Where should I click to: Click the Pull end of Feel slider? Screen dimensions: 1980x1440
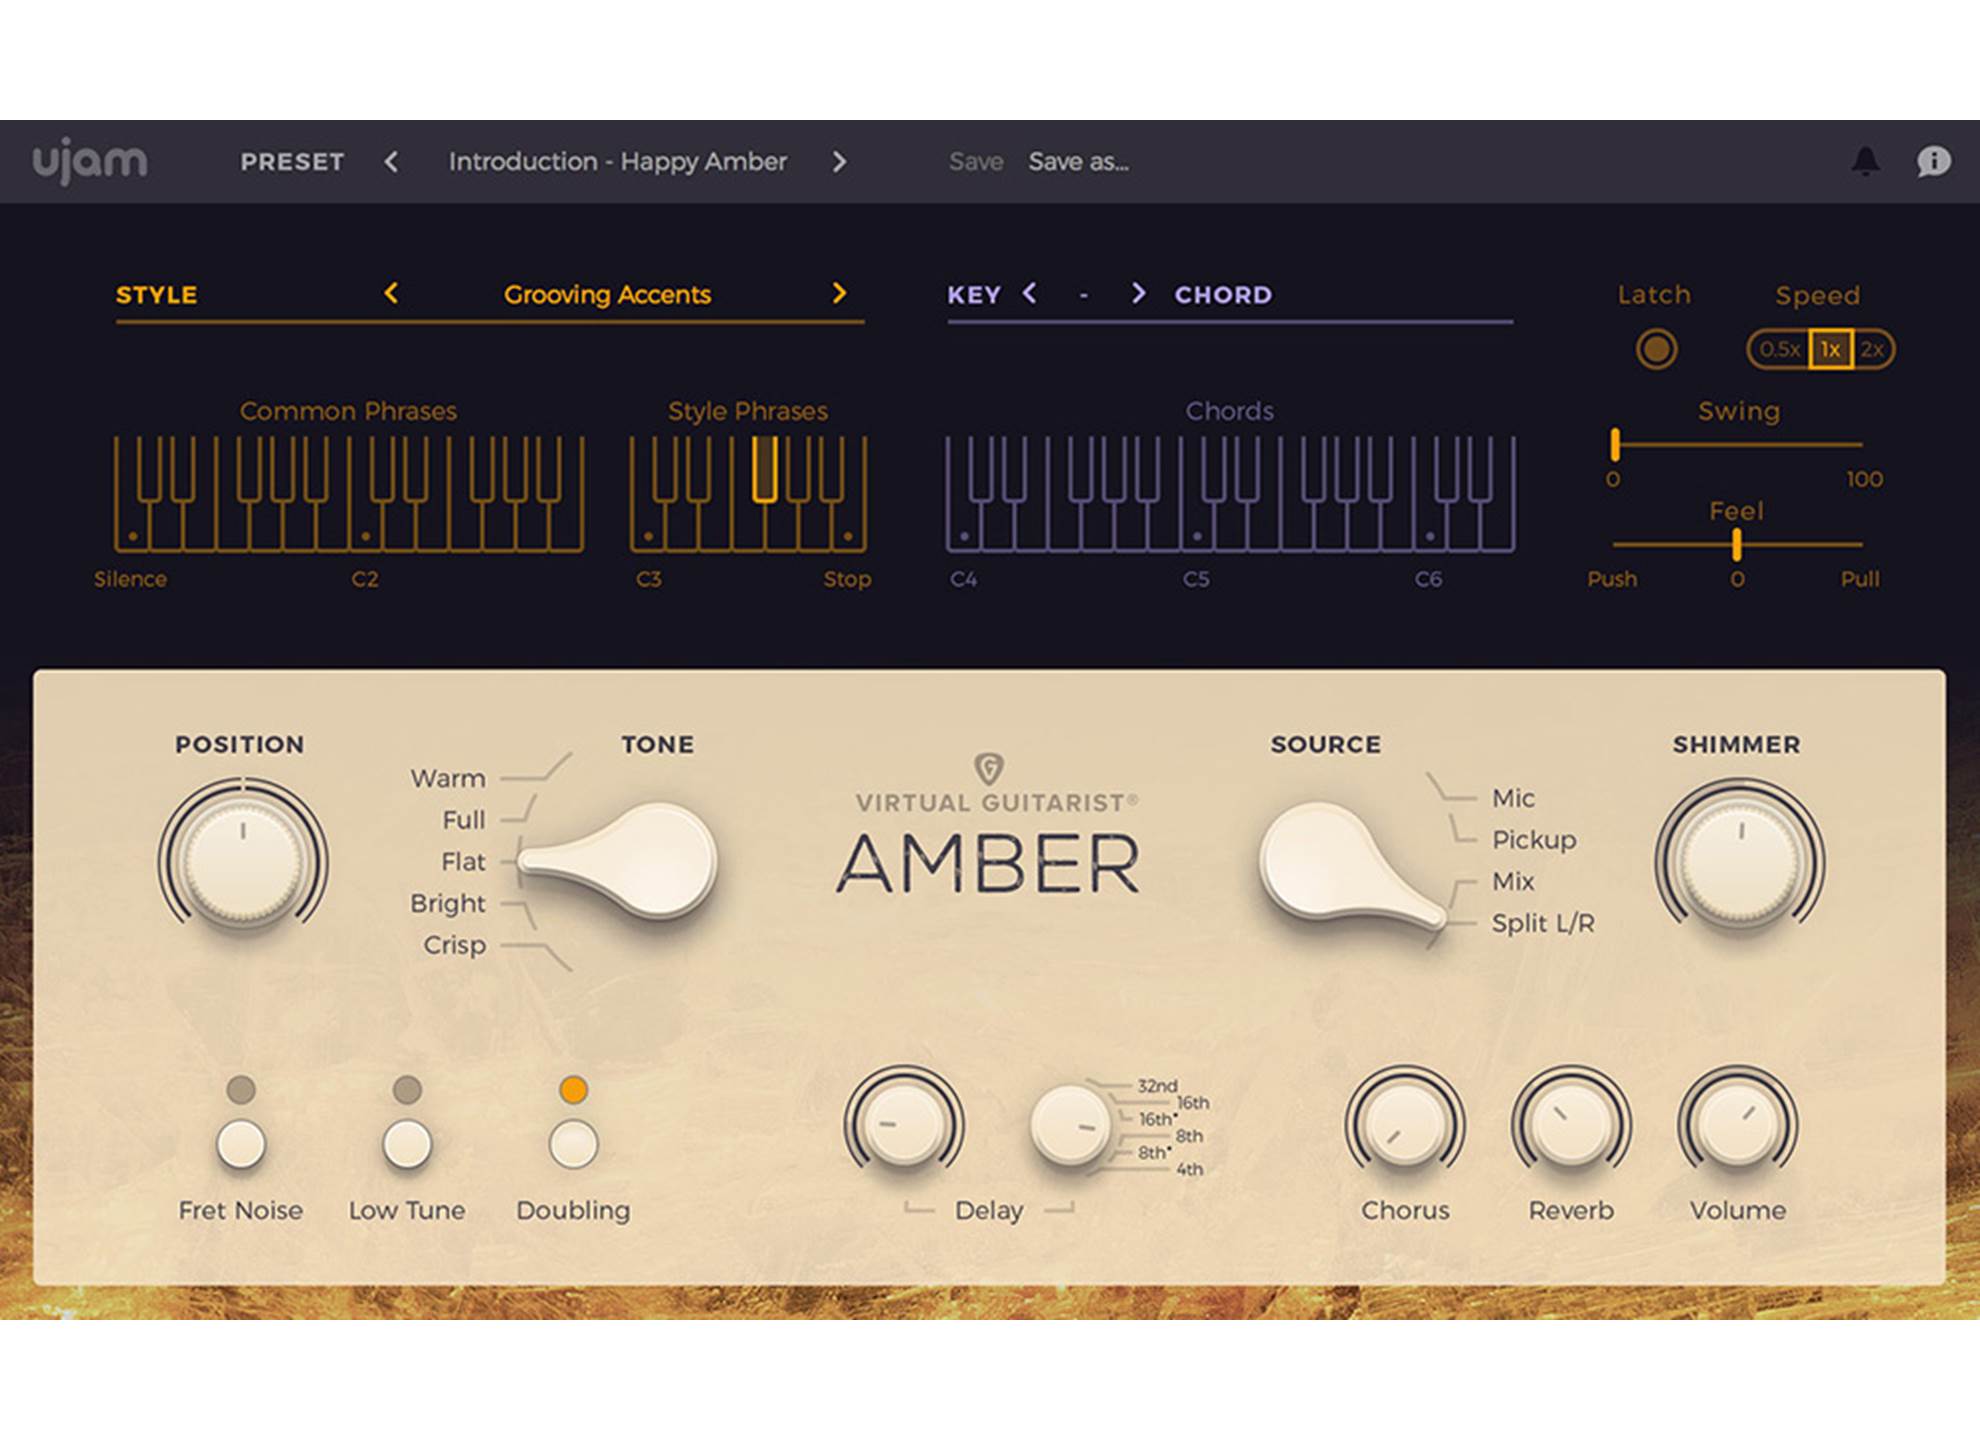tap(1860, 579)
